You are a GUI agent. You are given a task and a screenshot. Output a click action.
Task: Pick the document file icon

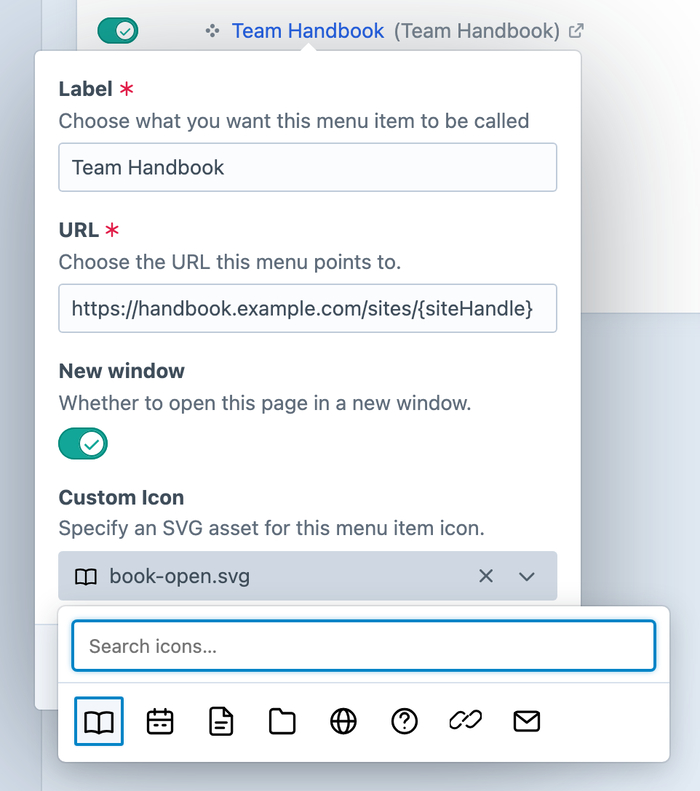221,721
